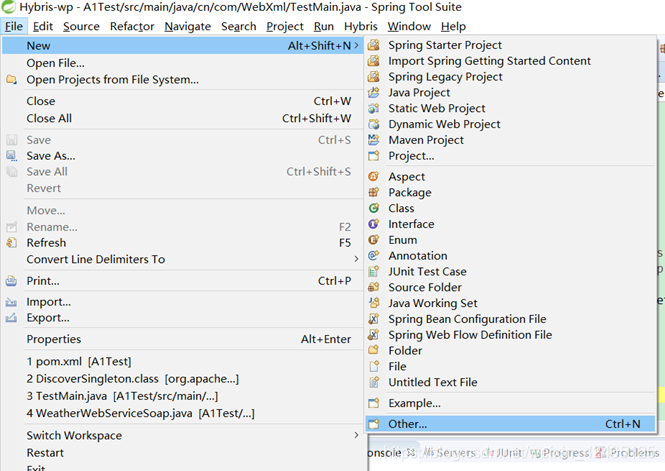The image size is (665, 471).
Task: Click the Maven Project icon
Action: [374, 140]
